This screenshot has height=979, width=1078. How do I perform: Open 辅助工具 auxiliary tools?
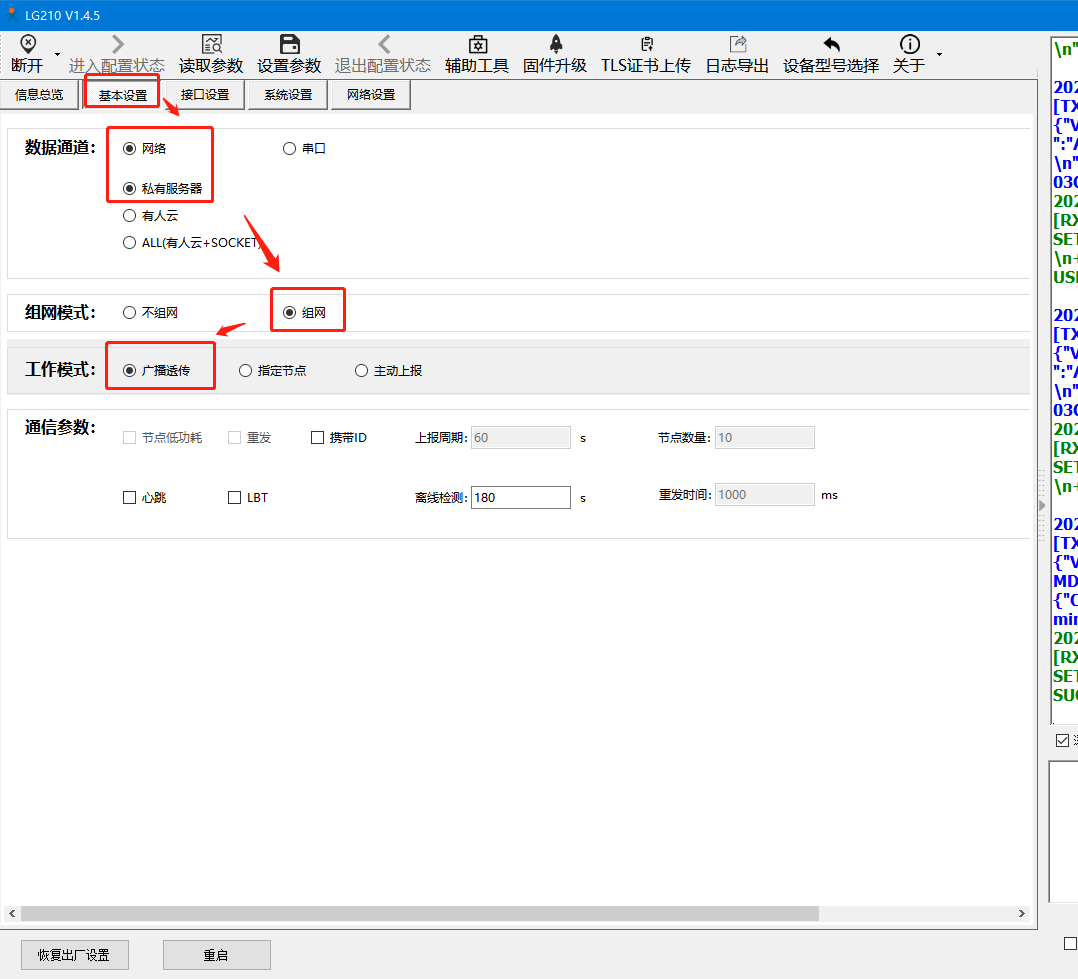(477, 45)
